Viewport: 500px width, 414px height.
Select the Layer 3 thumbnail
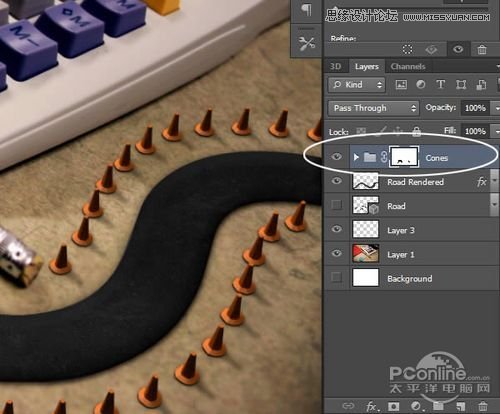click(366, 229)
